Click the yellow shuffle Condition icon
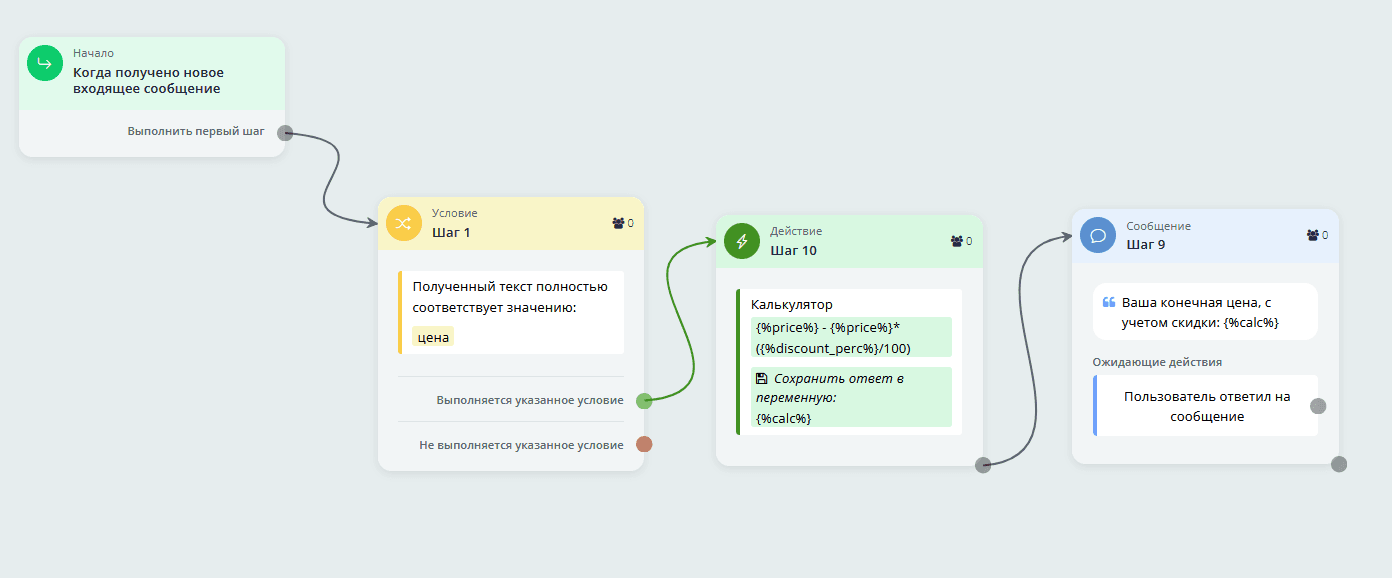This screenshot has height=578, width=1392. tap(404, 223)
